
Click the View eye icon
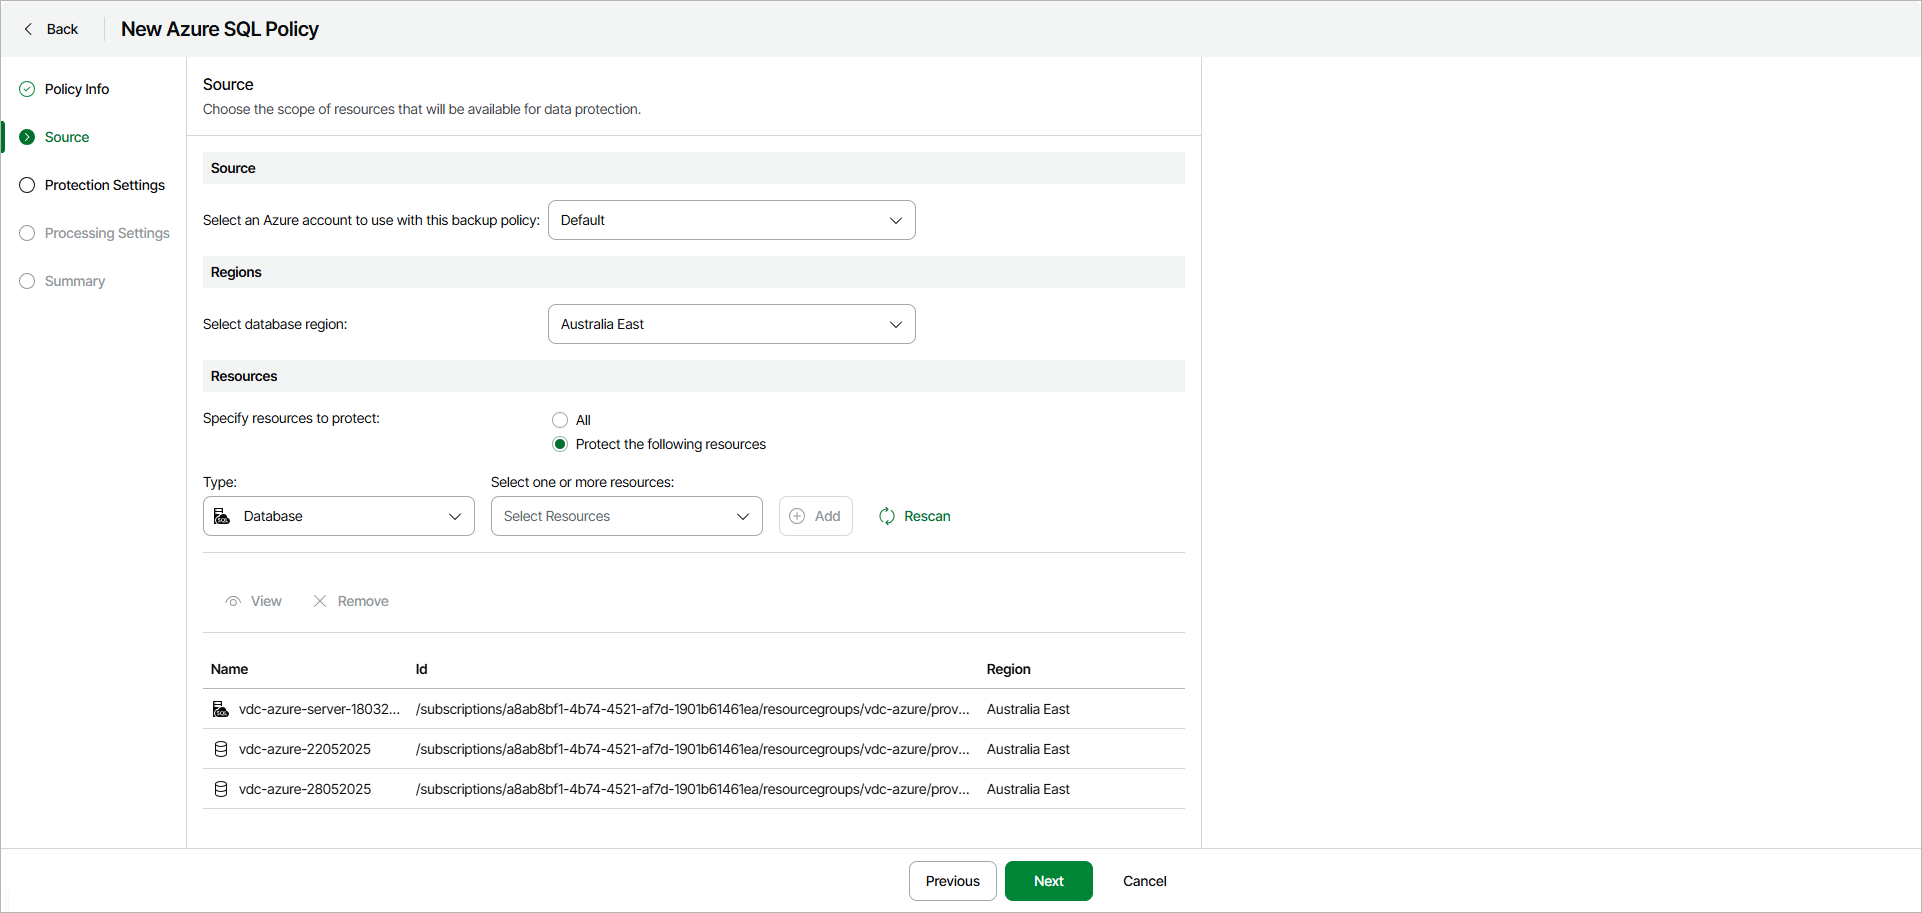coord(233,601)
